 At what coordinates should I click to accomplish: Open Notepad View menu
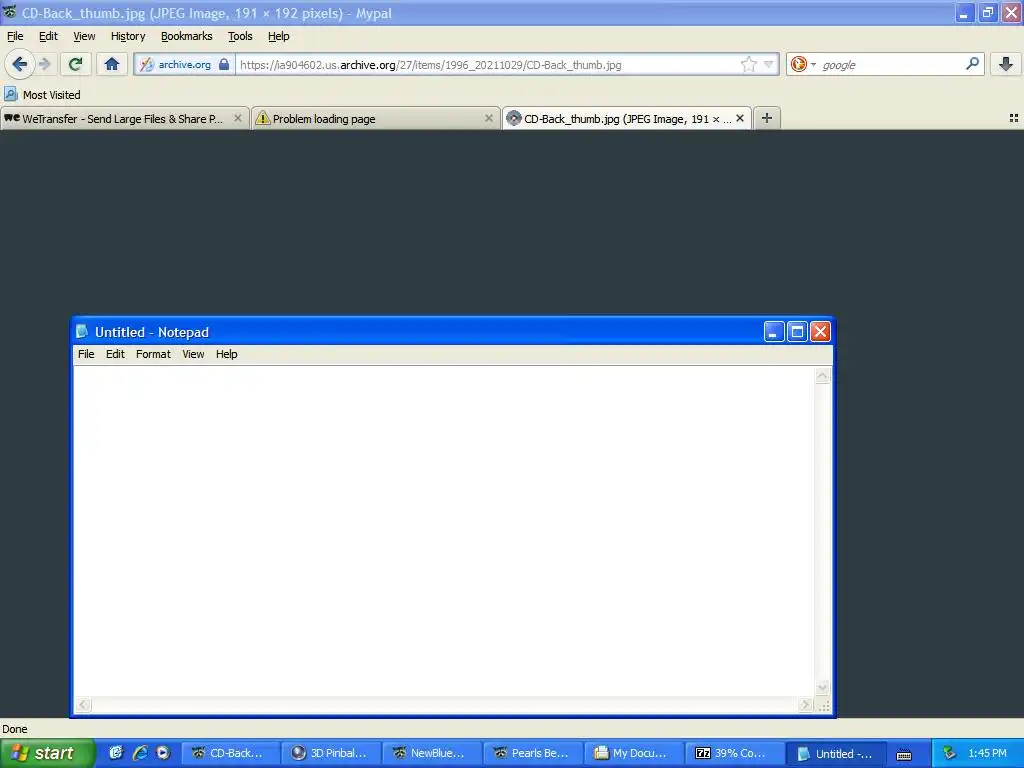point(193,354)
